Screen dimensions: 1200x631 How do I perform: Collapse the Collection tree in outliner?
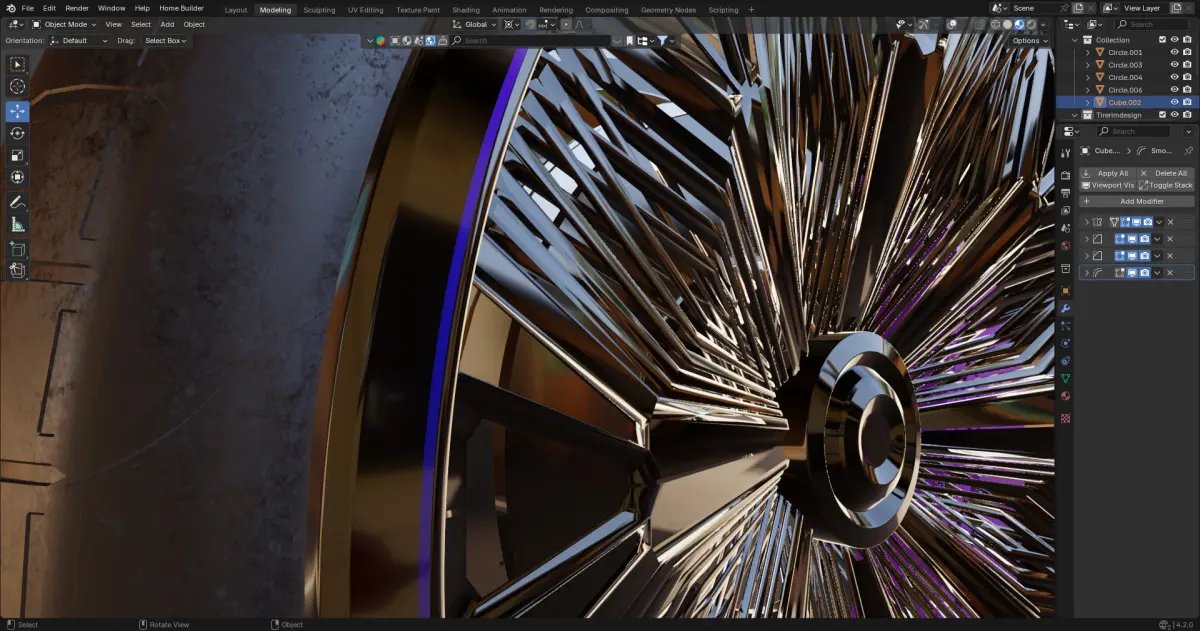point(1076,40)
